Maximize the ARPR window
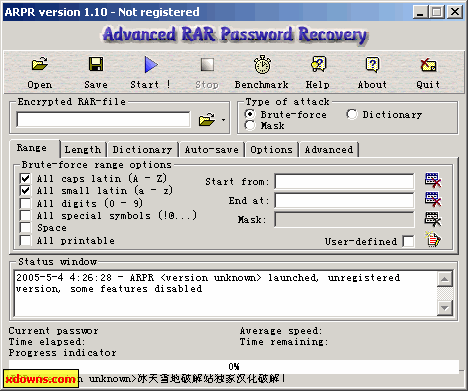The width and height of the screenshot is (468, 391). pyautogui.click(x=437, y=12)
